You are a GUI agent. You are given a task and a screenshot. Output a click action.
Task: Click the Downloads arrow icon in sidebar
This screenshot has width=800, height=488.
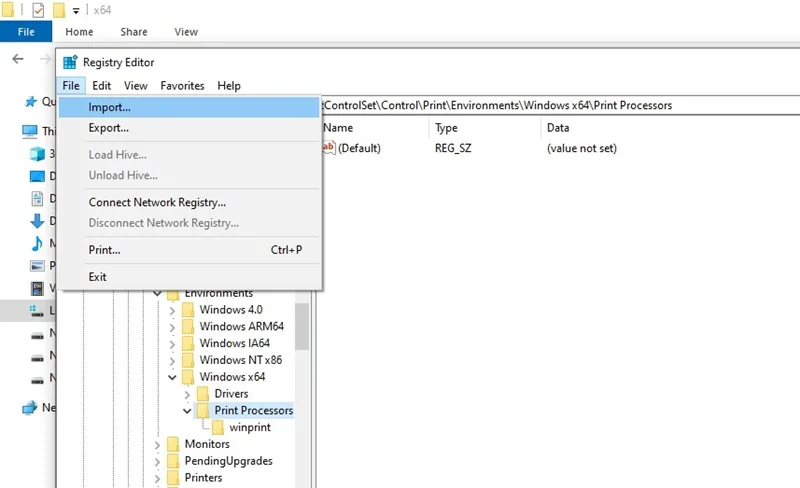[37, 221]
